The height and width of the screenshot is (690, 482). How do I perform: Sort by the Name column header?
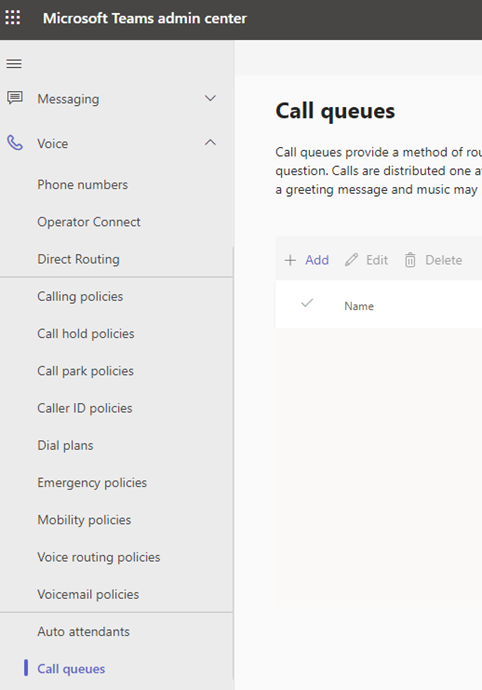tap(359, 306)
